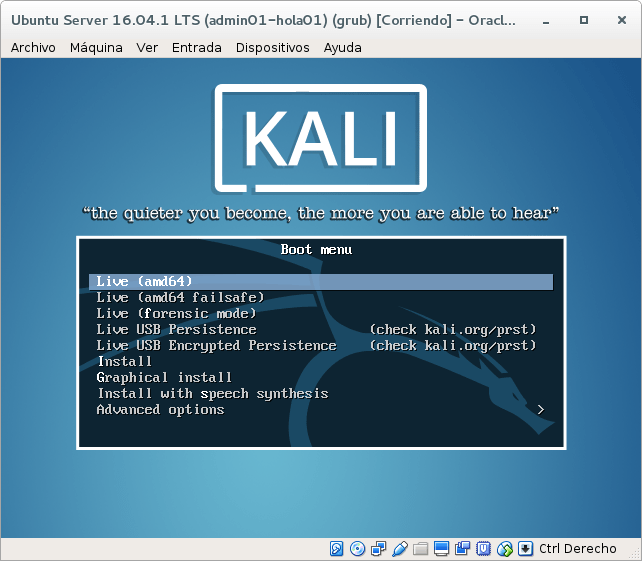Maximize the VirtualBox VM window

(584, 20)
